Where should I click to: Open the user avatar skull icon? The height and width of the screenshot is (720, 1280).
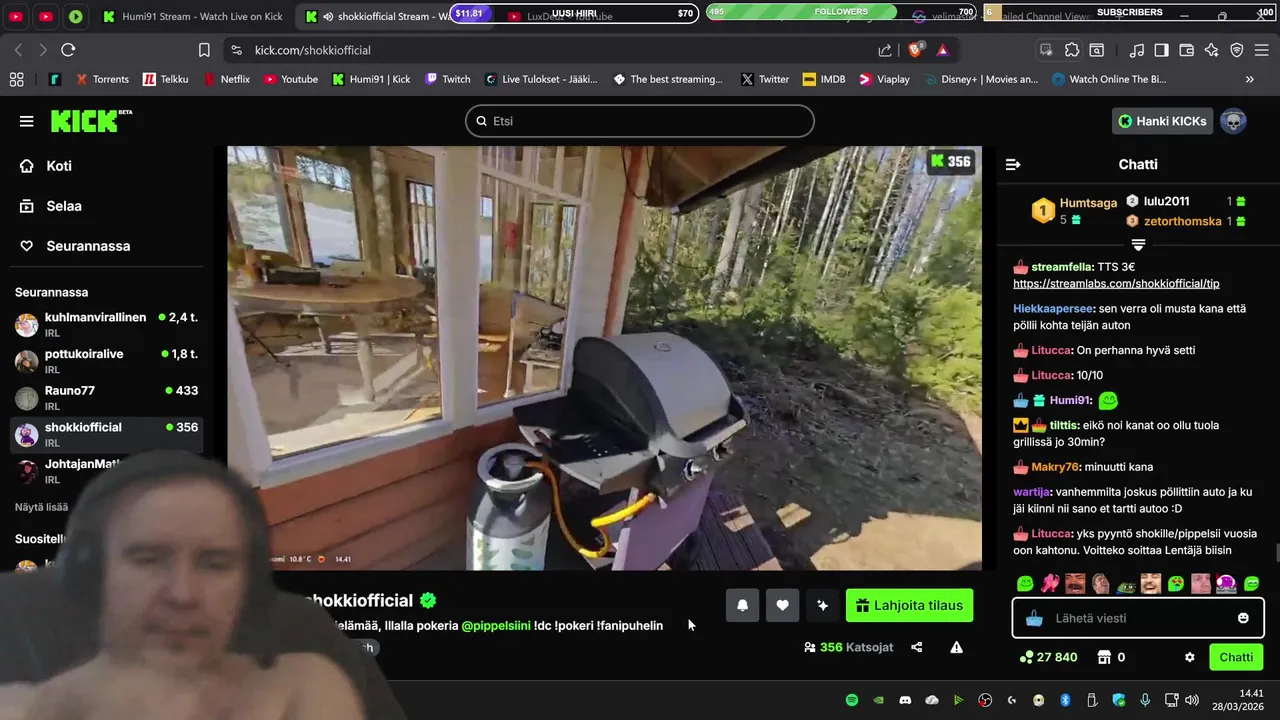click(x=1233, y=121)
